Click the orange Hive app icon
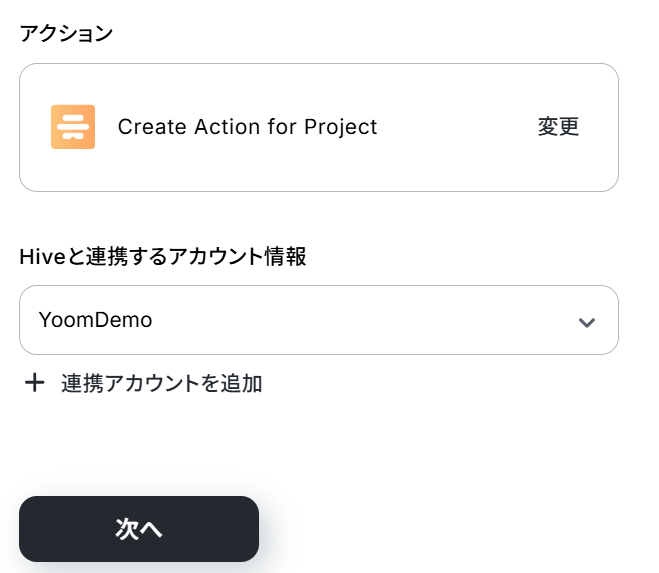The height and width of the screenshot is (573, 659). (73, 127)
